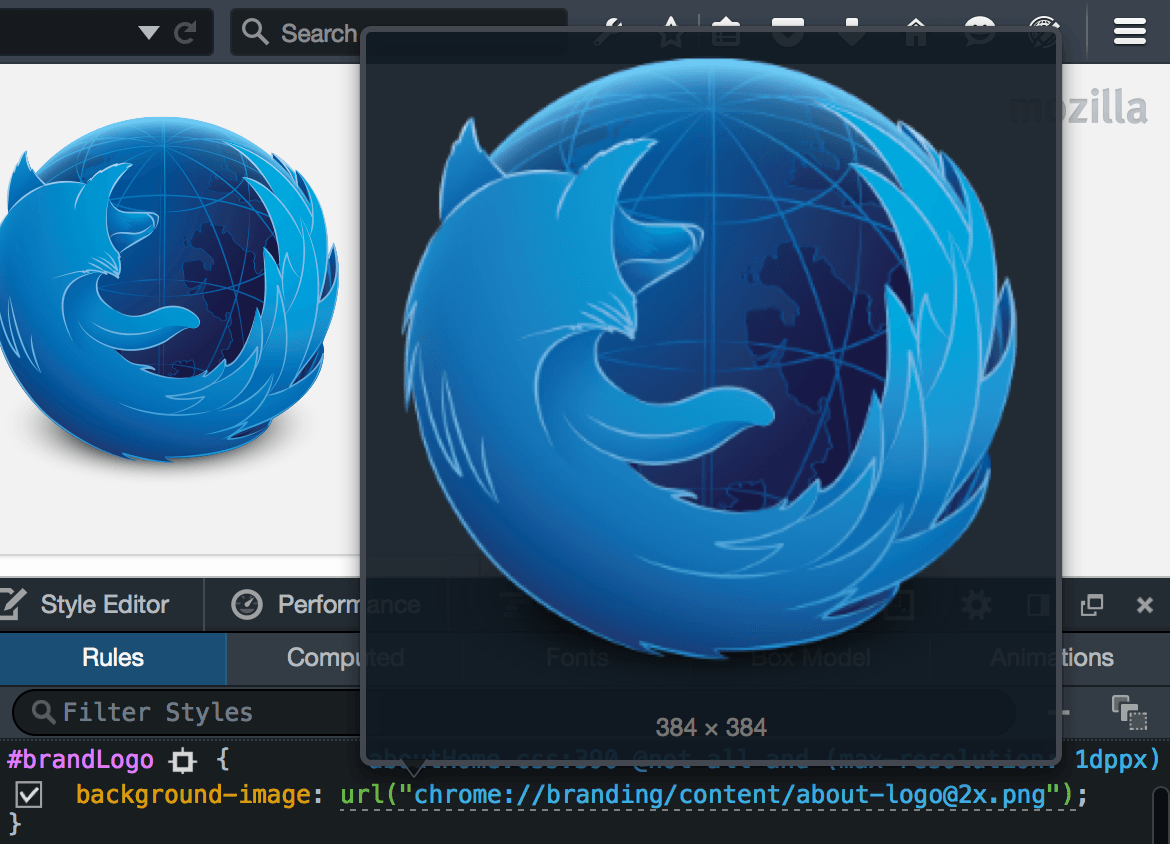Click the about-logo@2x.png URL link
The width and height of the screenshot is (1170, 844).
click(736, 795)
